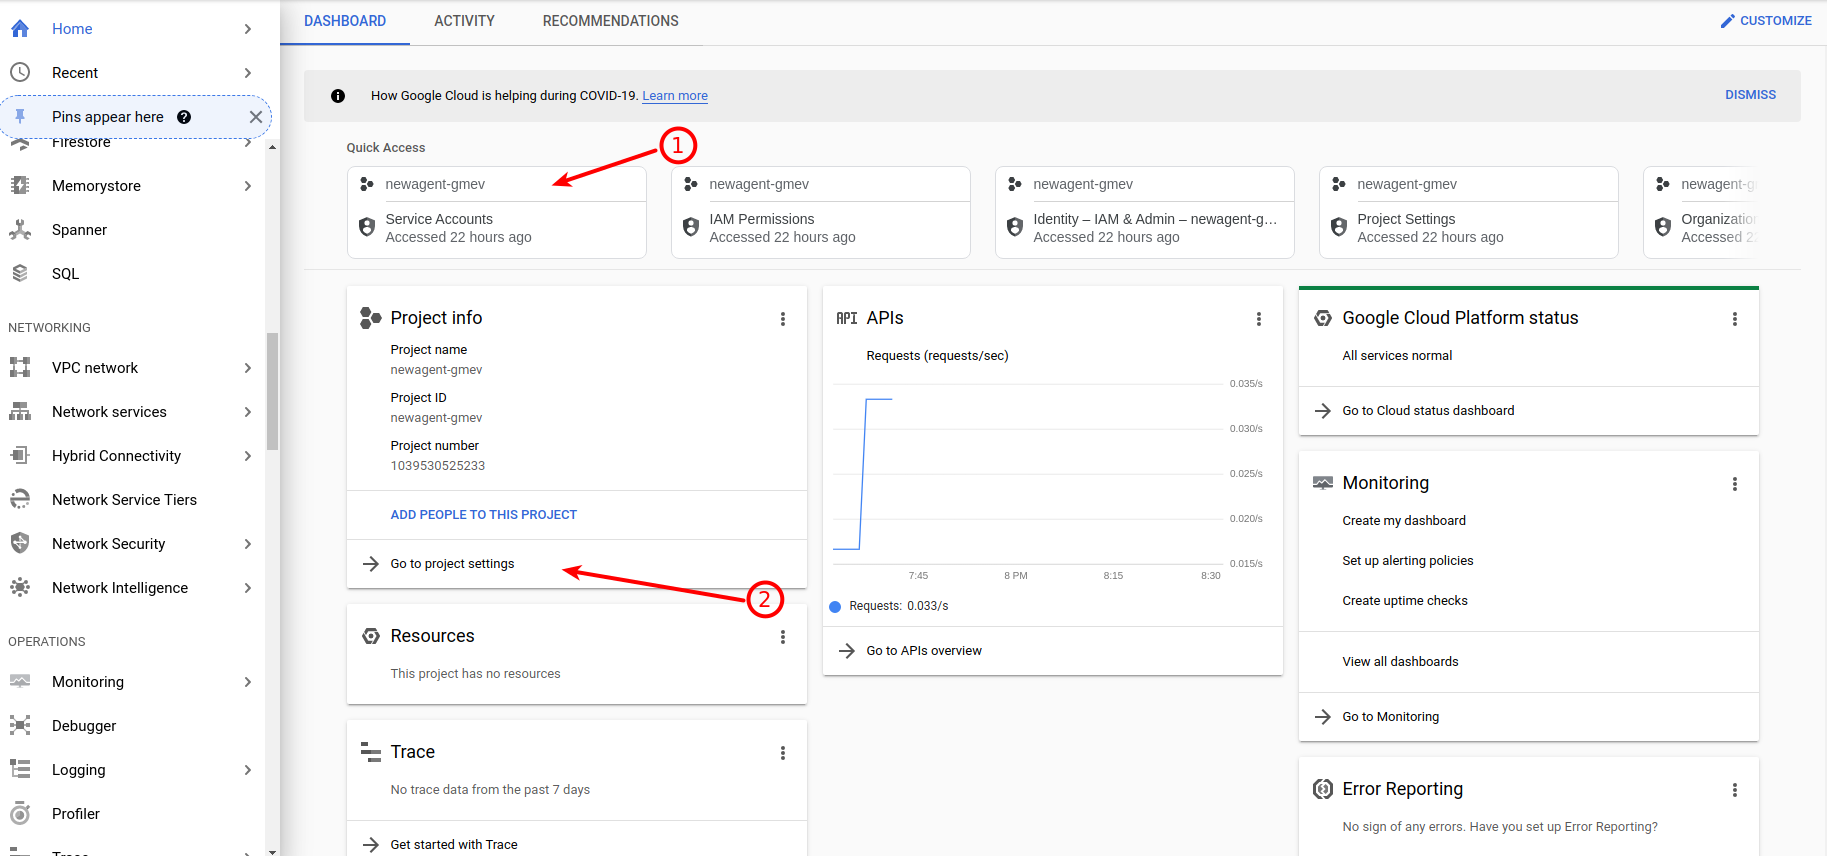Click the Monitoring icon in sidebar

coord(20,682)
